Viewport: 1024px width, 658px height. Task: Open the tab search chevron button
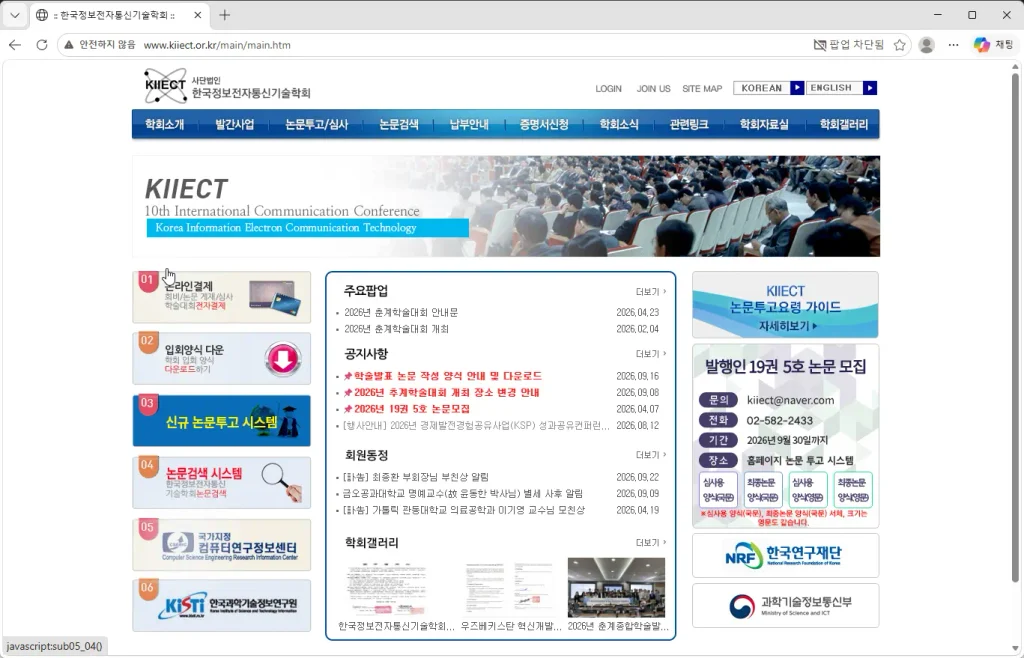click(x=14, y=14)
